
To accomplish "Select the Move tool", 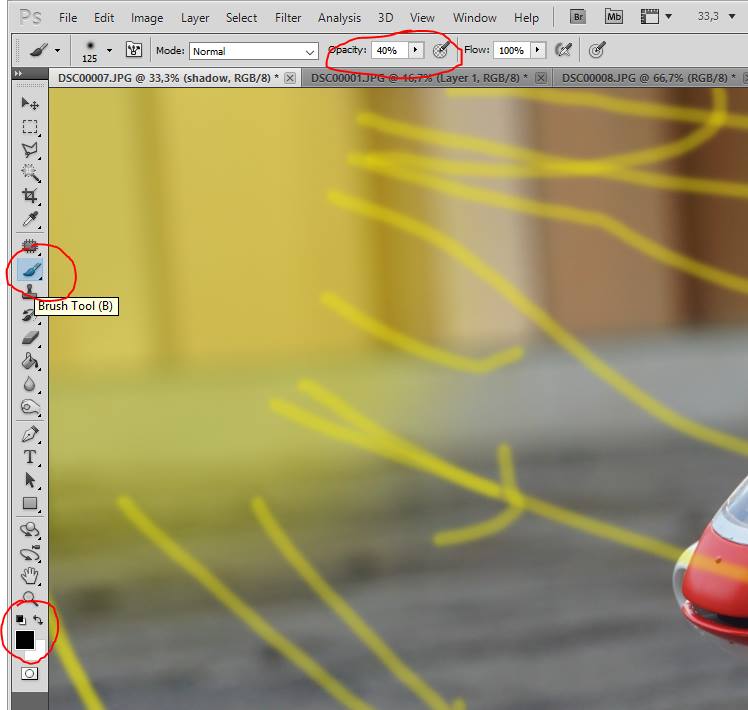I will [x=30, y=103].
